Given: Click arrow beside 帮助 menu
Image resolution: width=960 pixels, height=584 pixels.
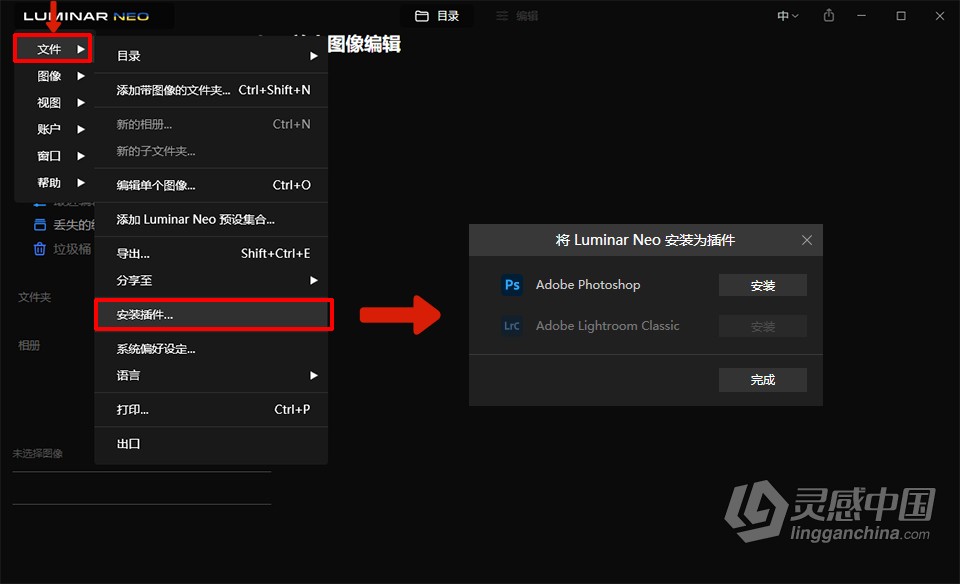Looking at the screenshot, I should [x=81, y=182].
